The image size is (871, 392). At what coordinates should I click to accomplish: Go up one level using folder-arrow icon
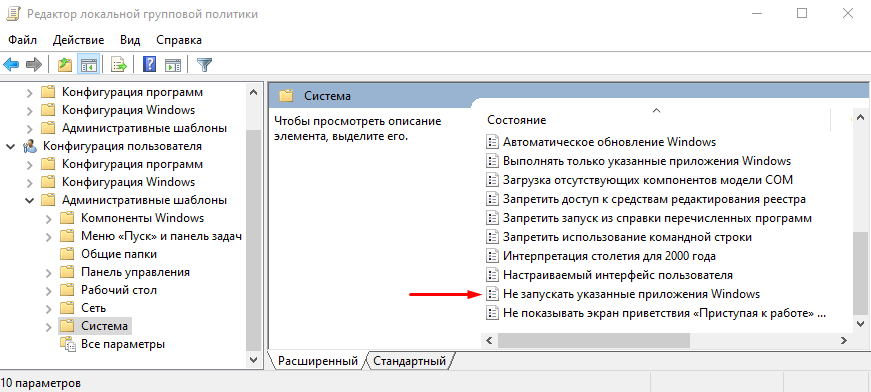point(65,65)
